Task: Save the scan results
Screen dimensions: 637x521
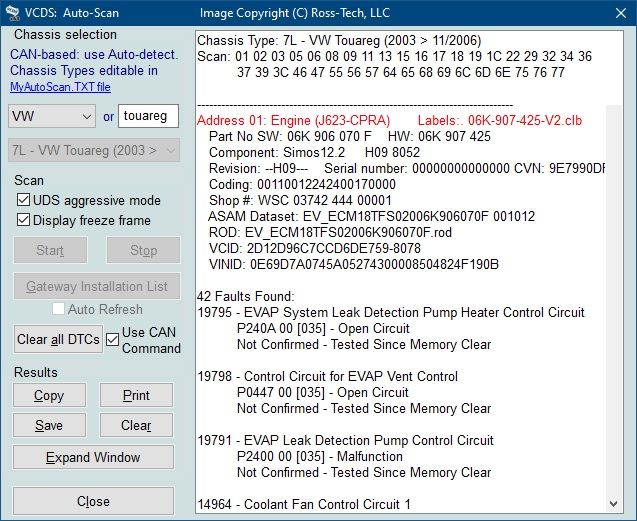Action: click(49, 425)
